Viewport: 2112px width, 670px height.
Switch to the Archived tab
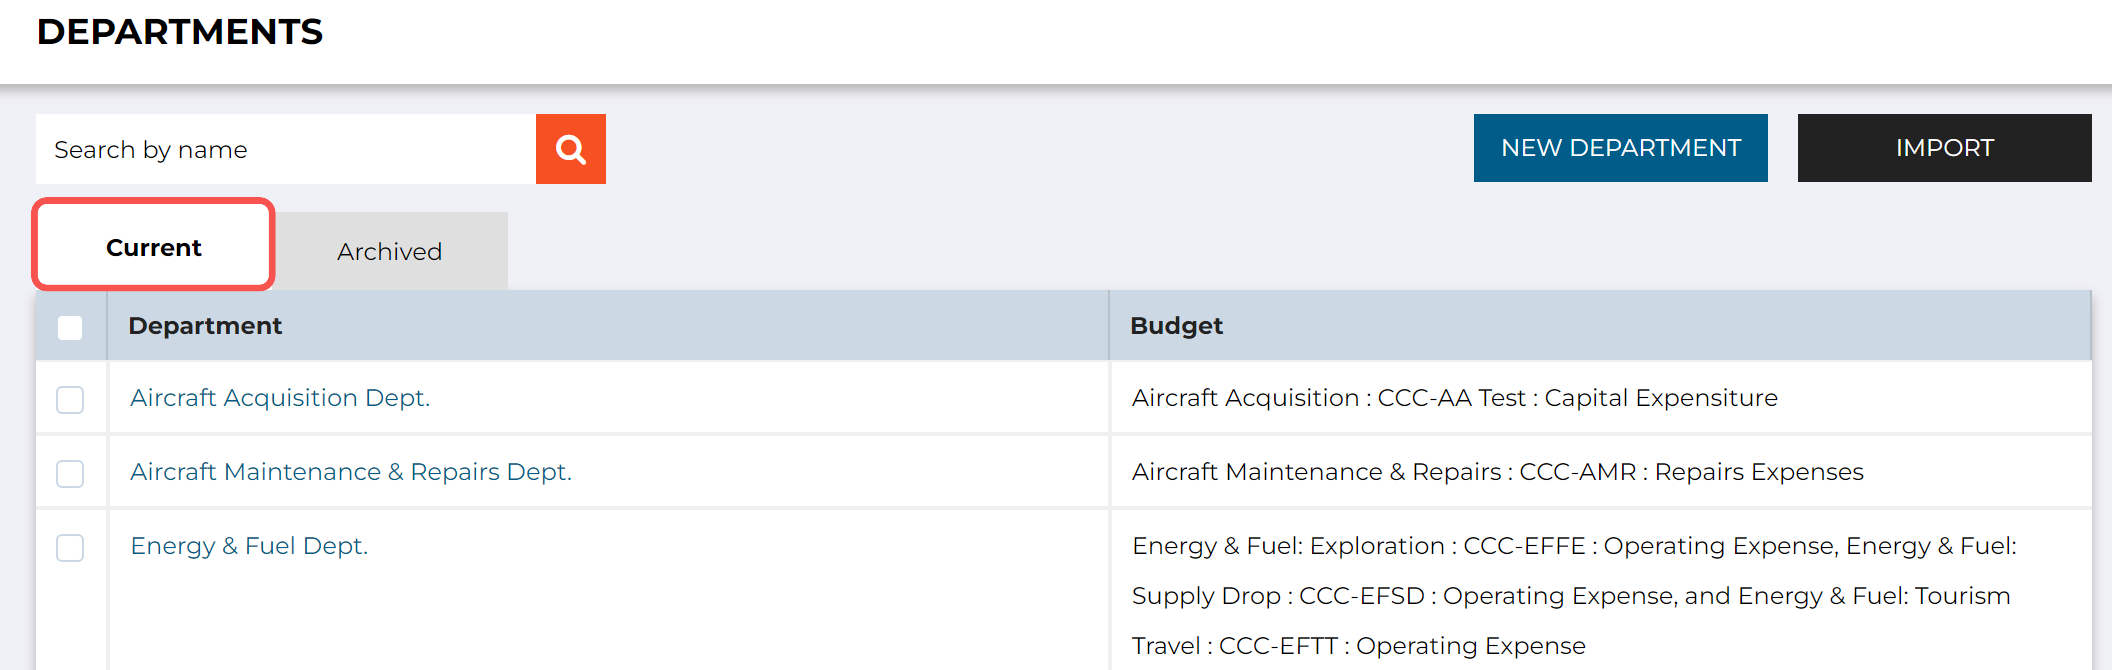(x=390, y=251)
